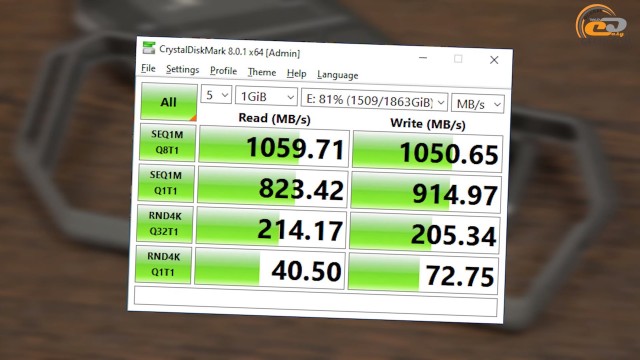
Task: Click the CrystalDiskMark app icon in title bar
Action: point(149,48)
